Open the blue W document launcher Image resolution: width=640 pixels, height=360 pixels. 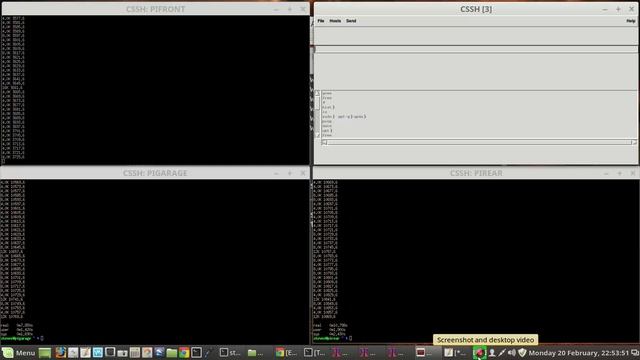(x=98, y=353)
